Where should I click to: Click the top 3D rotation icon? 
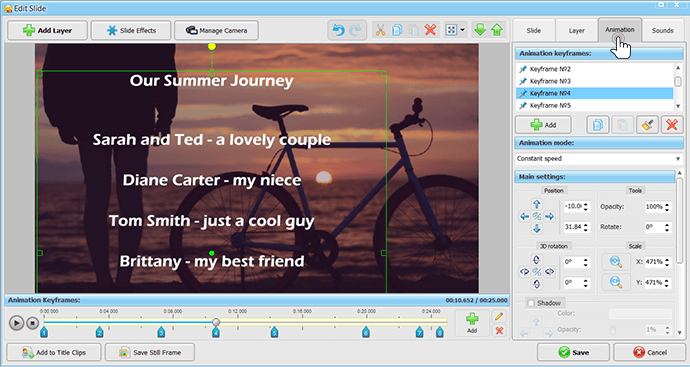point(536,260)
